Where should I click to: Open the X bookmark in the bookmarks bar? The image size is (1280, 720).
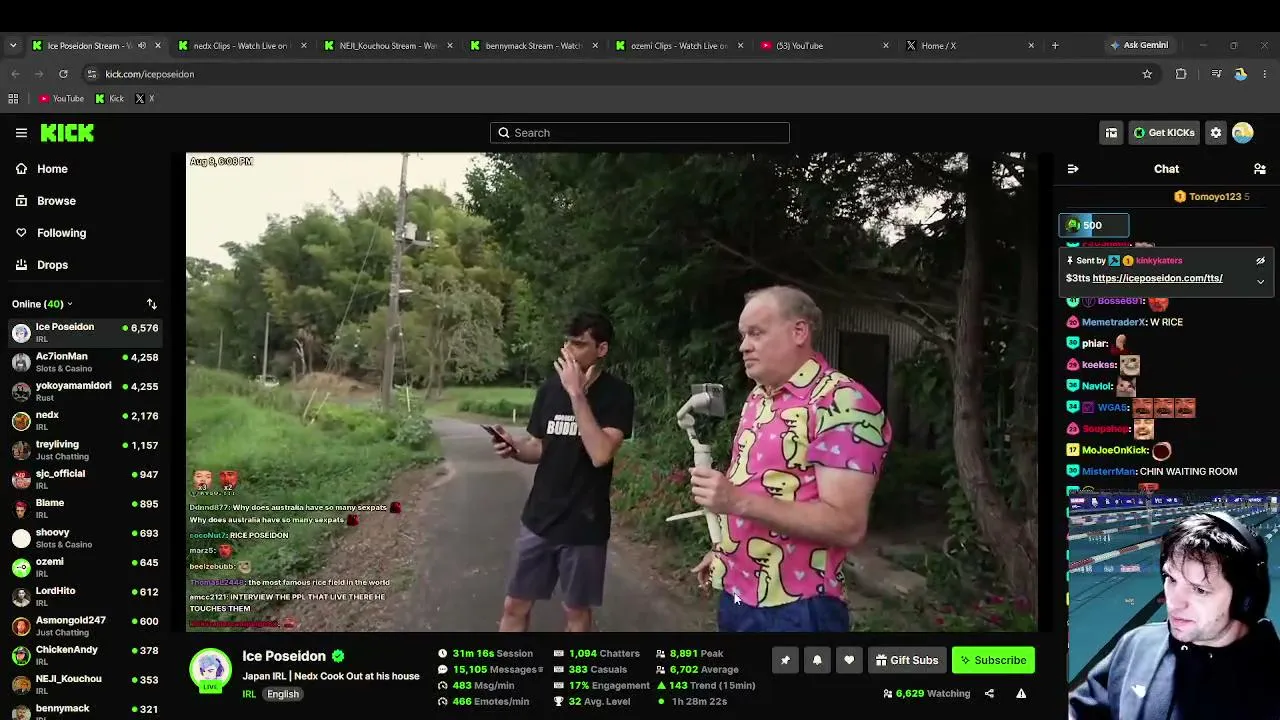point(145,99)
